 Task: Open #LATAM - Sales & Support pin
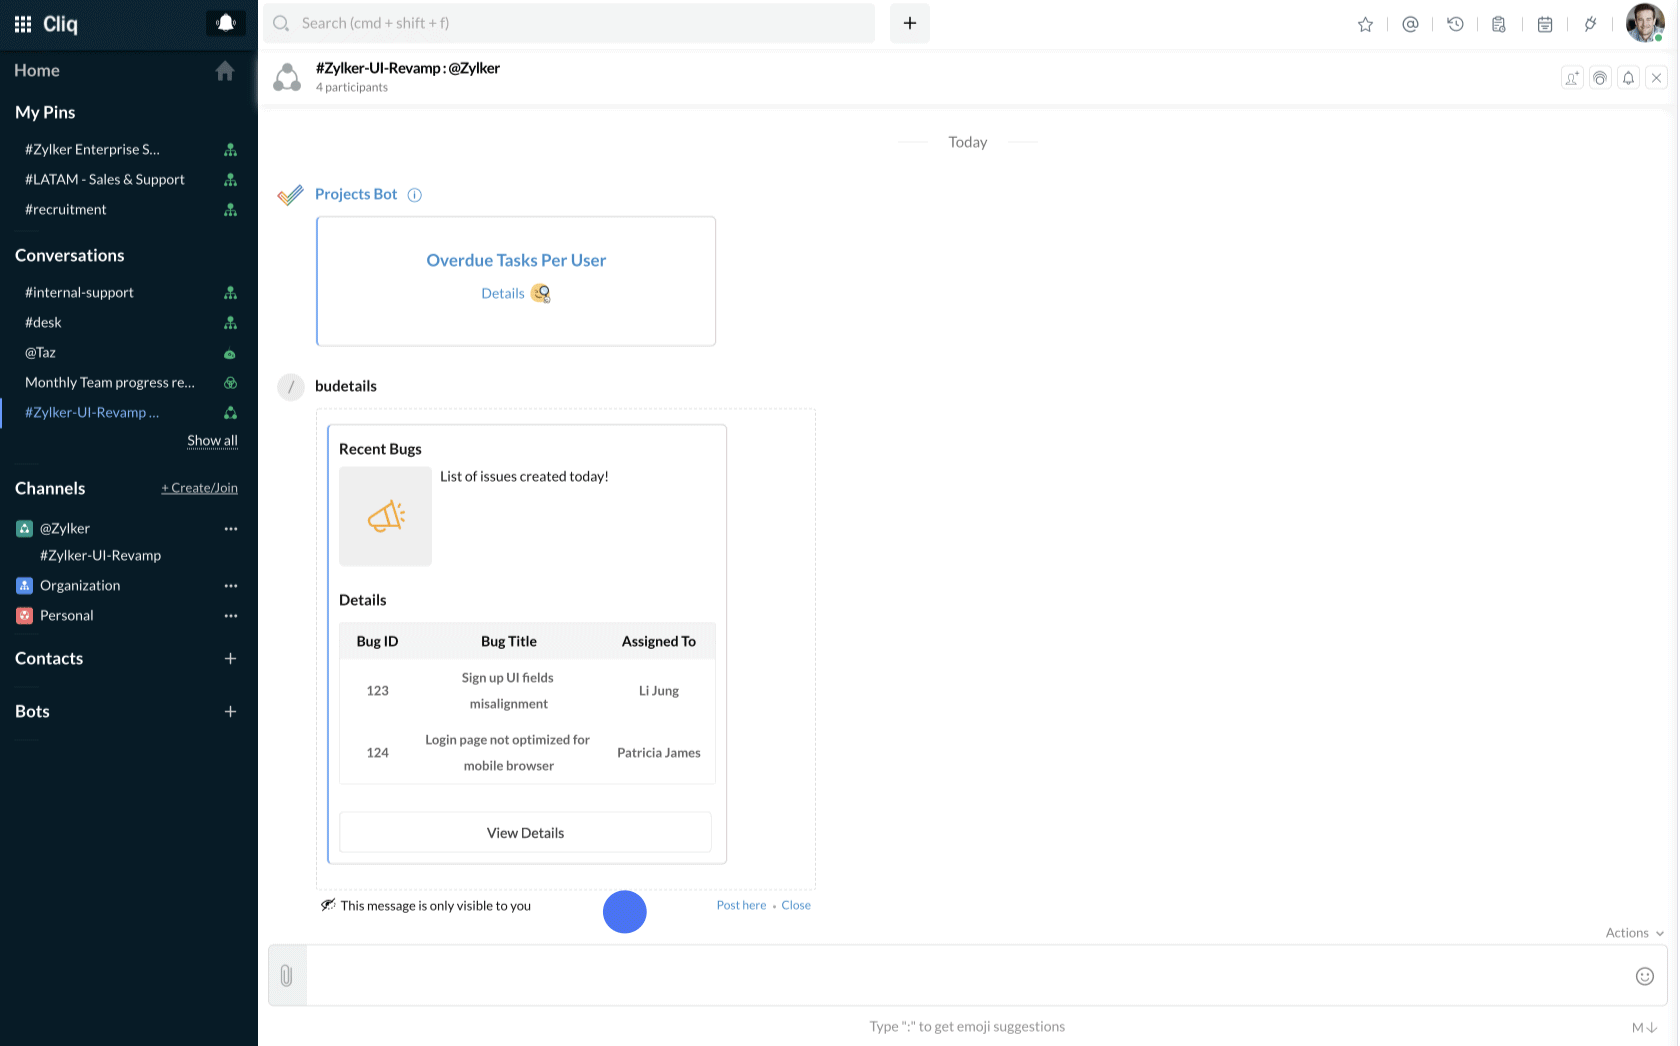(105, 180)
